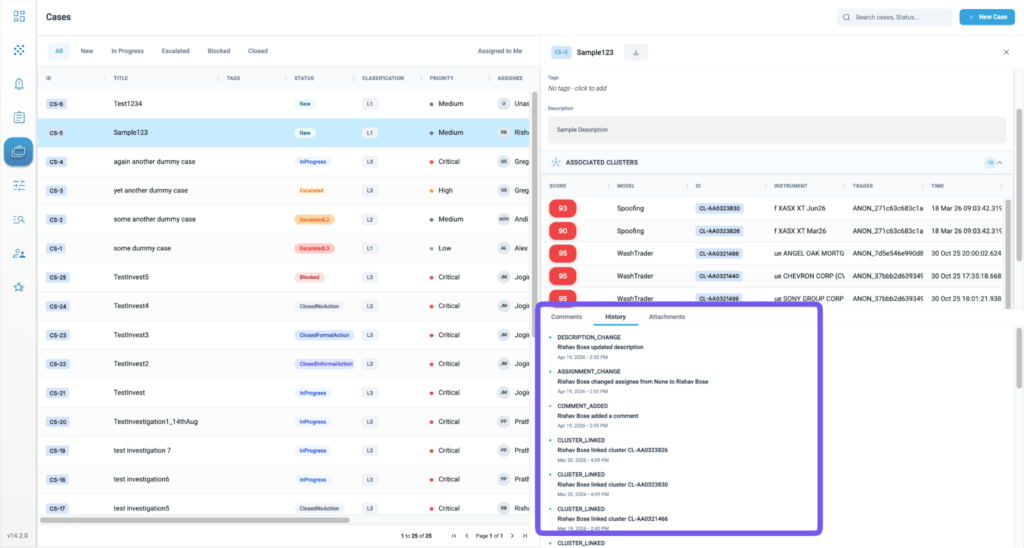1024x548 pixels.
Task: Open the clipboard reports icon in sidebar
Action: coord(19,118)
